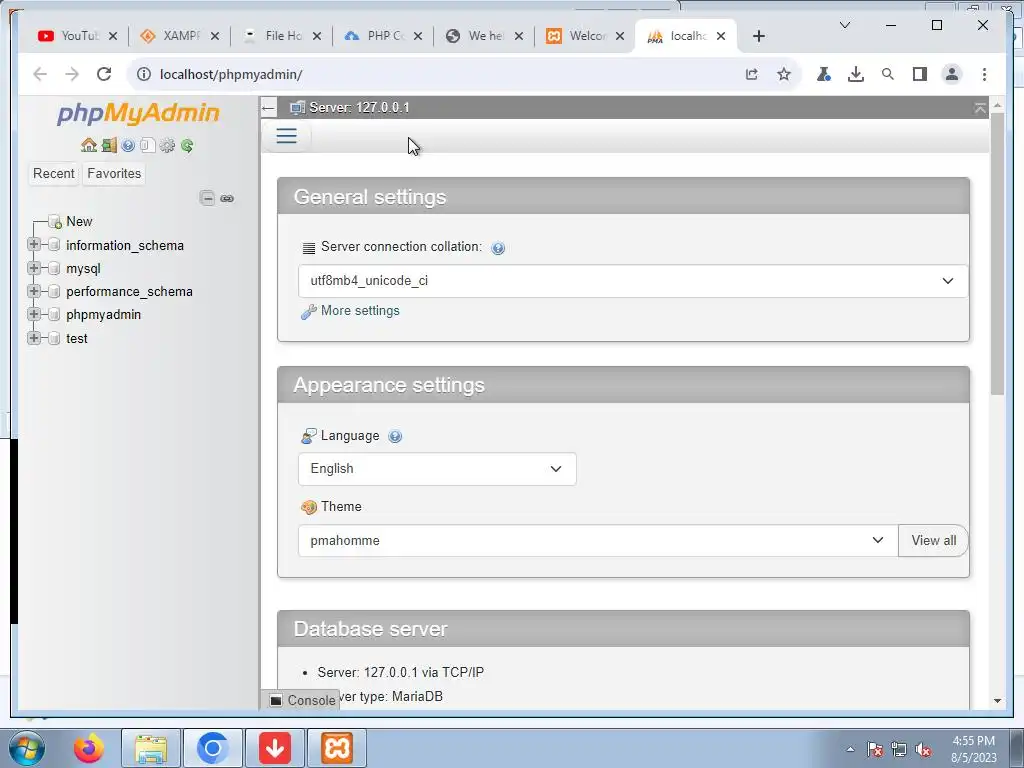The image size is (1024, 768).
Task: Expand the test database node
Action: pyautogui.click(x=34, y=338)
